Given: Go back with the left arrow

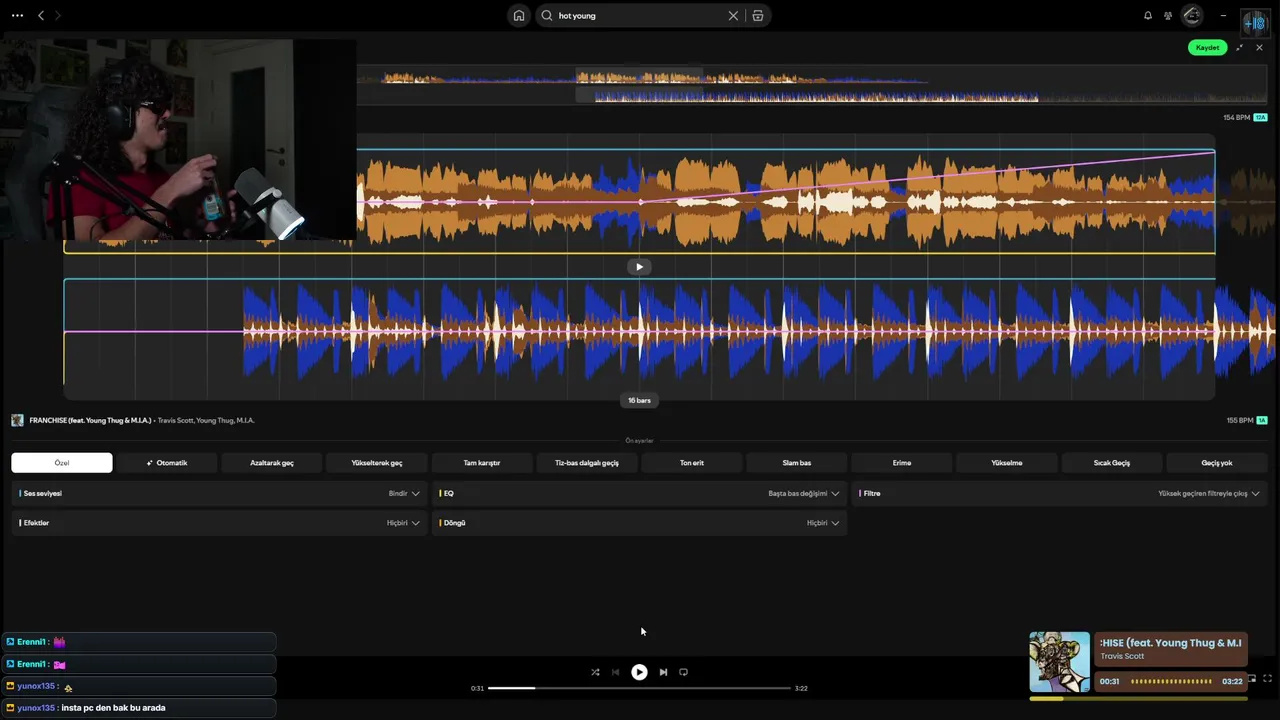Looking at the screenshot, I should point(41,16).
